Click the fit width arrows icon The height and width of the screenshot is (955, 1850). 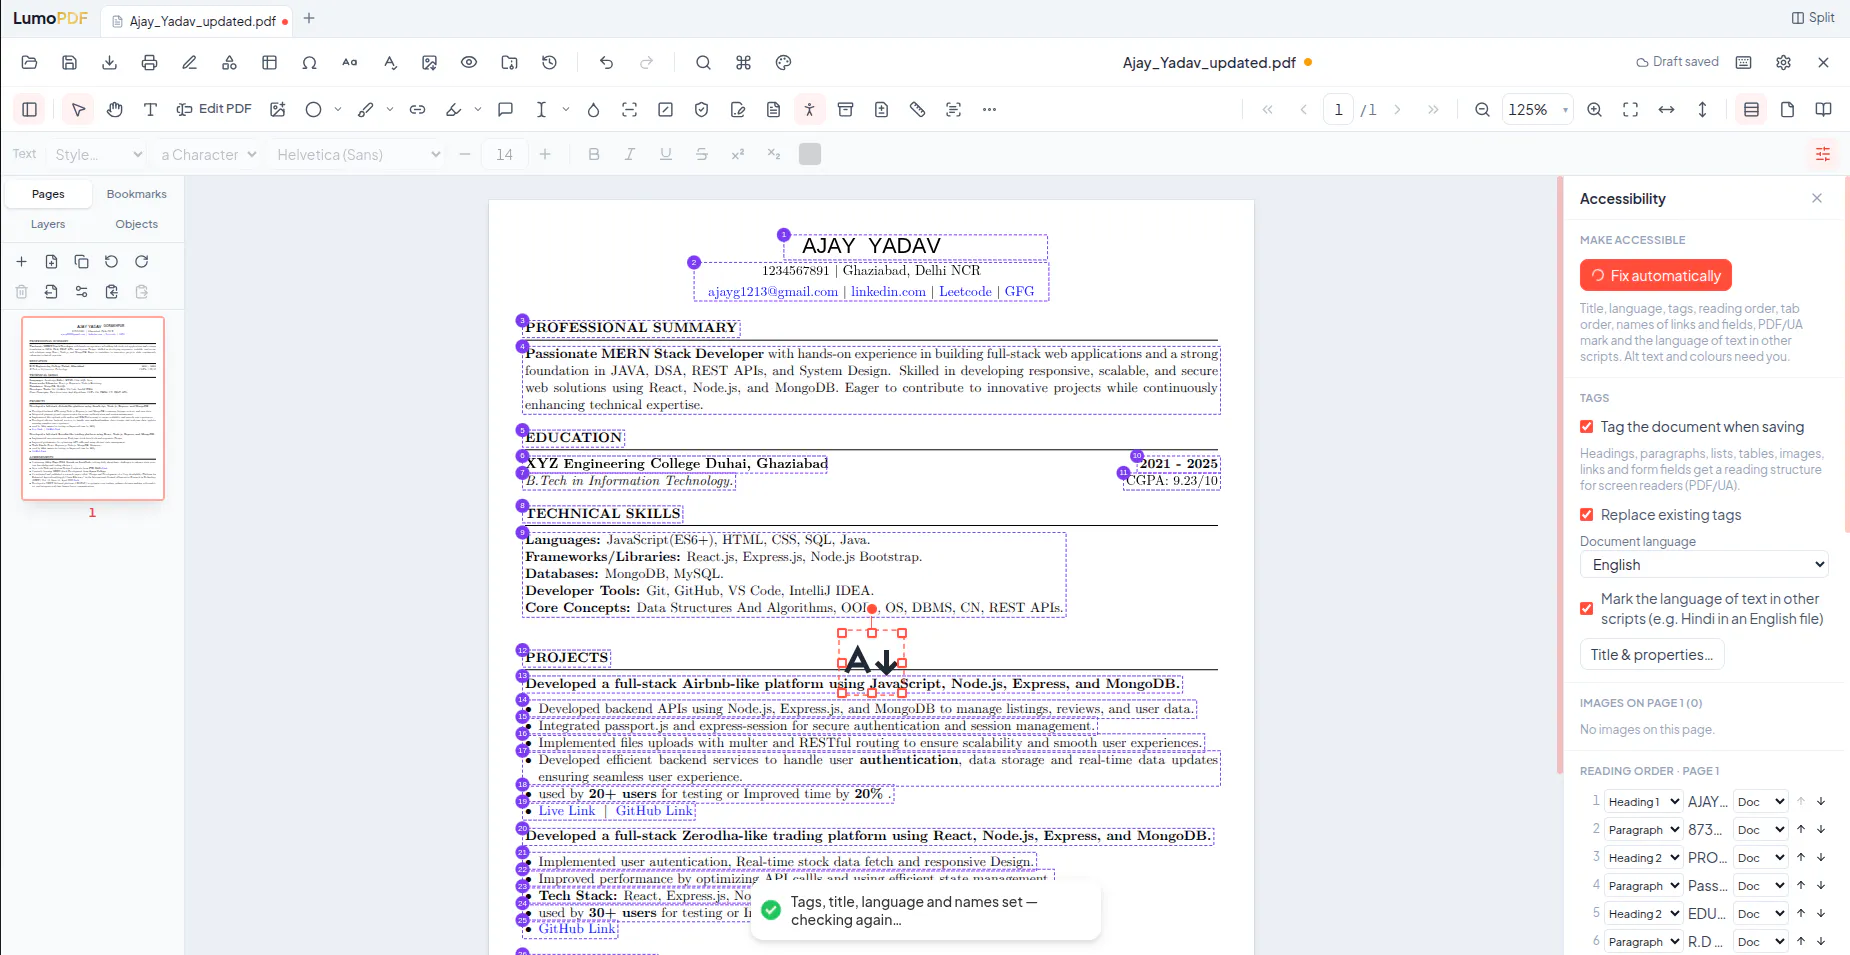click(x=1666, y=109)
